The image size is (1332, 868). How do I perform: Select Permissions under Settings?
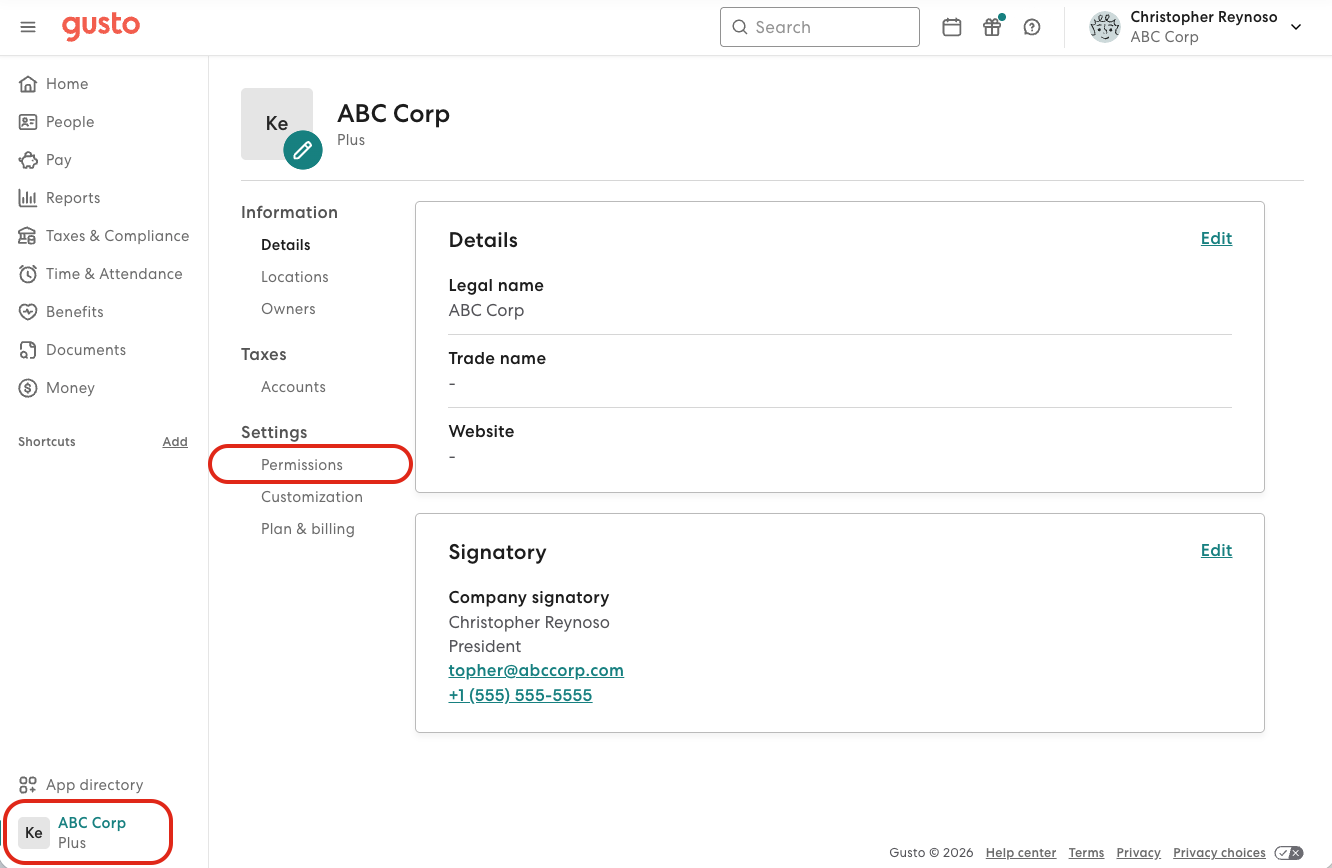click(x=302, y=465)
